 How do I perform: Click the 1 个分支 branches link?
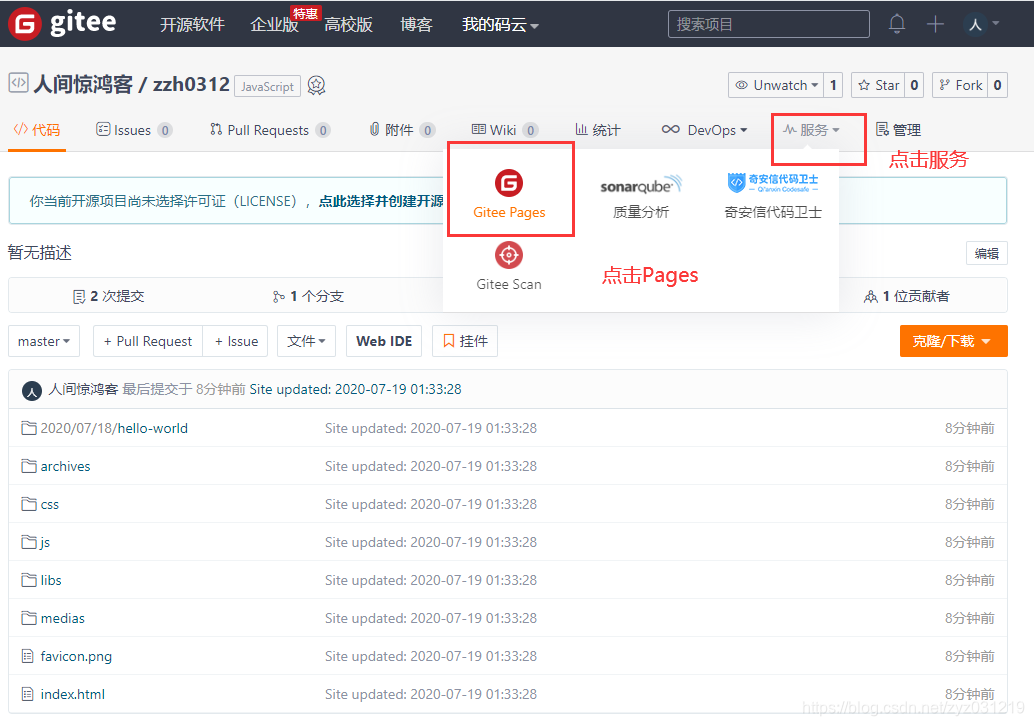tap(308, 296)
